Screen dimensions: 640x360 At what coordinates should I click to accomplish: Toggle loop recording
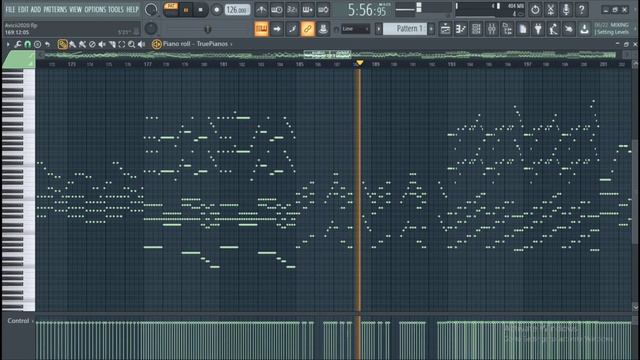323,10
